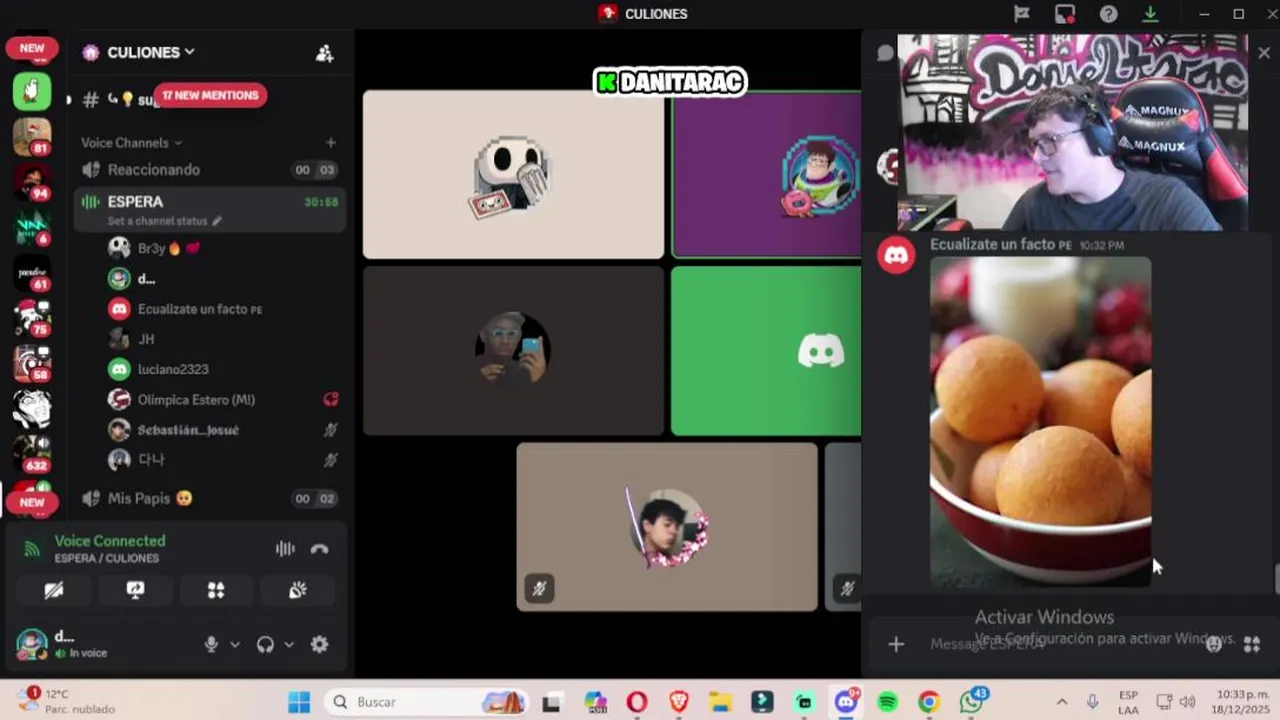
Task: Open own user profile avatar
Action: click(32, 645)
